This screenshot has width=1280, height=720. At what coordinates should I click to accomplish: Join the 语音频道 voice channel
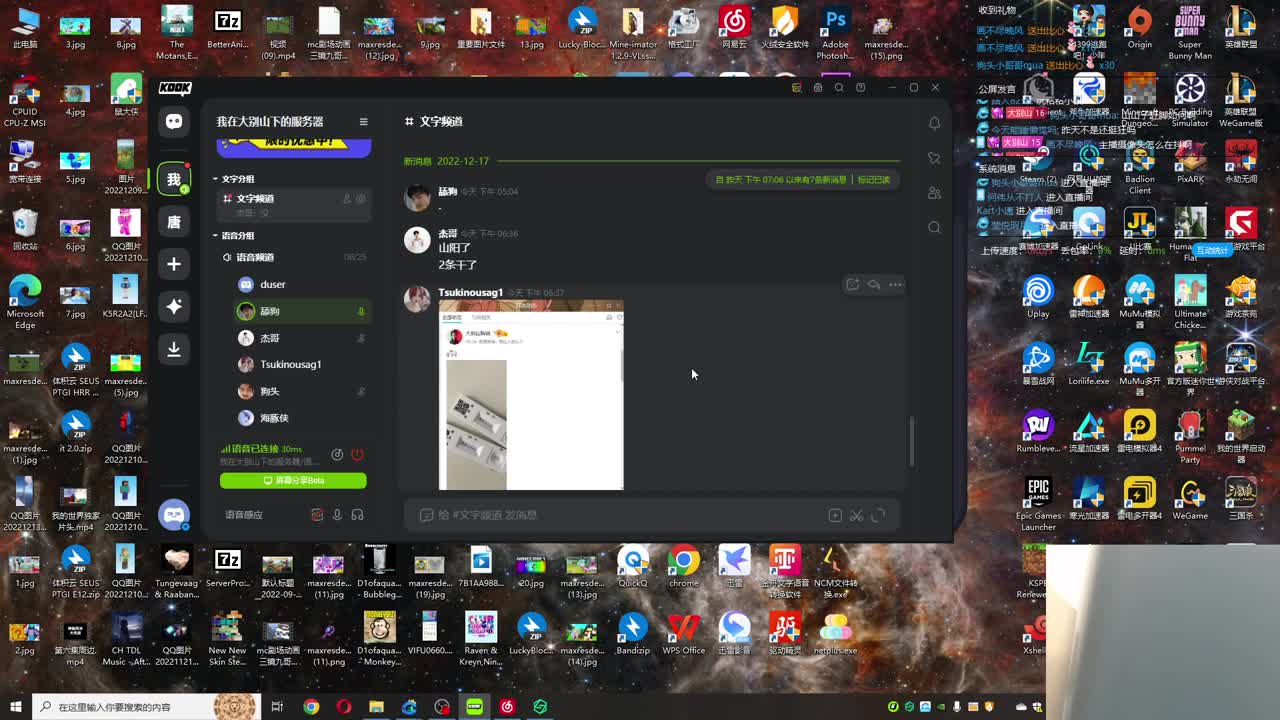click(294, 257)
